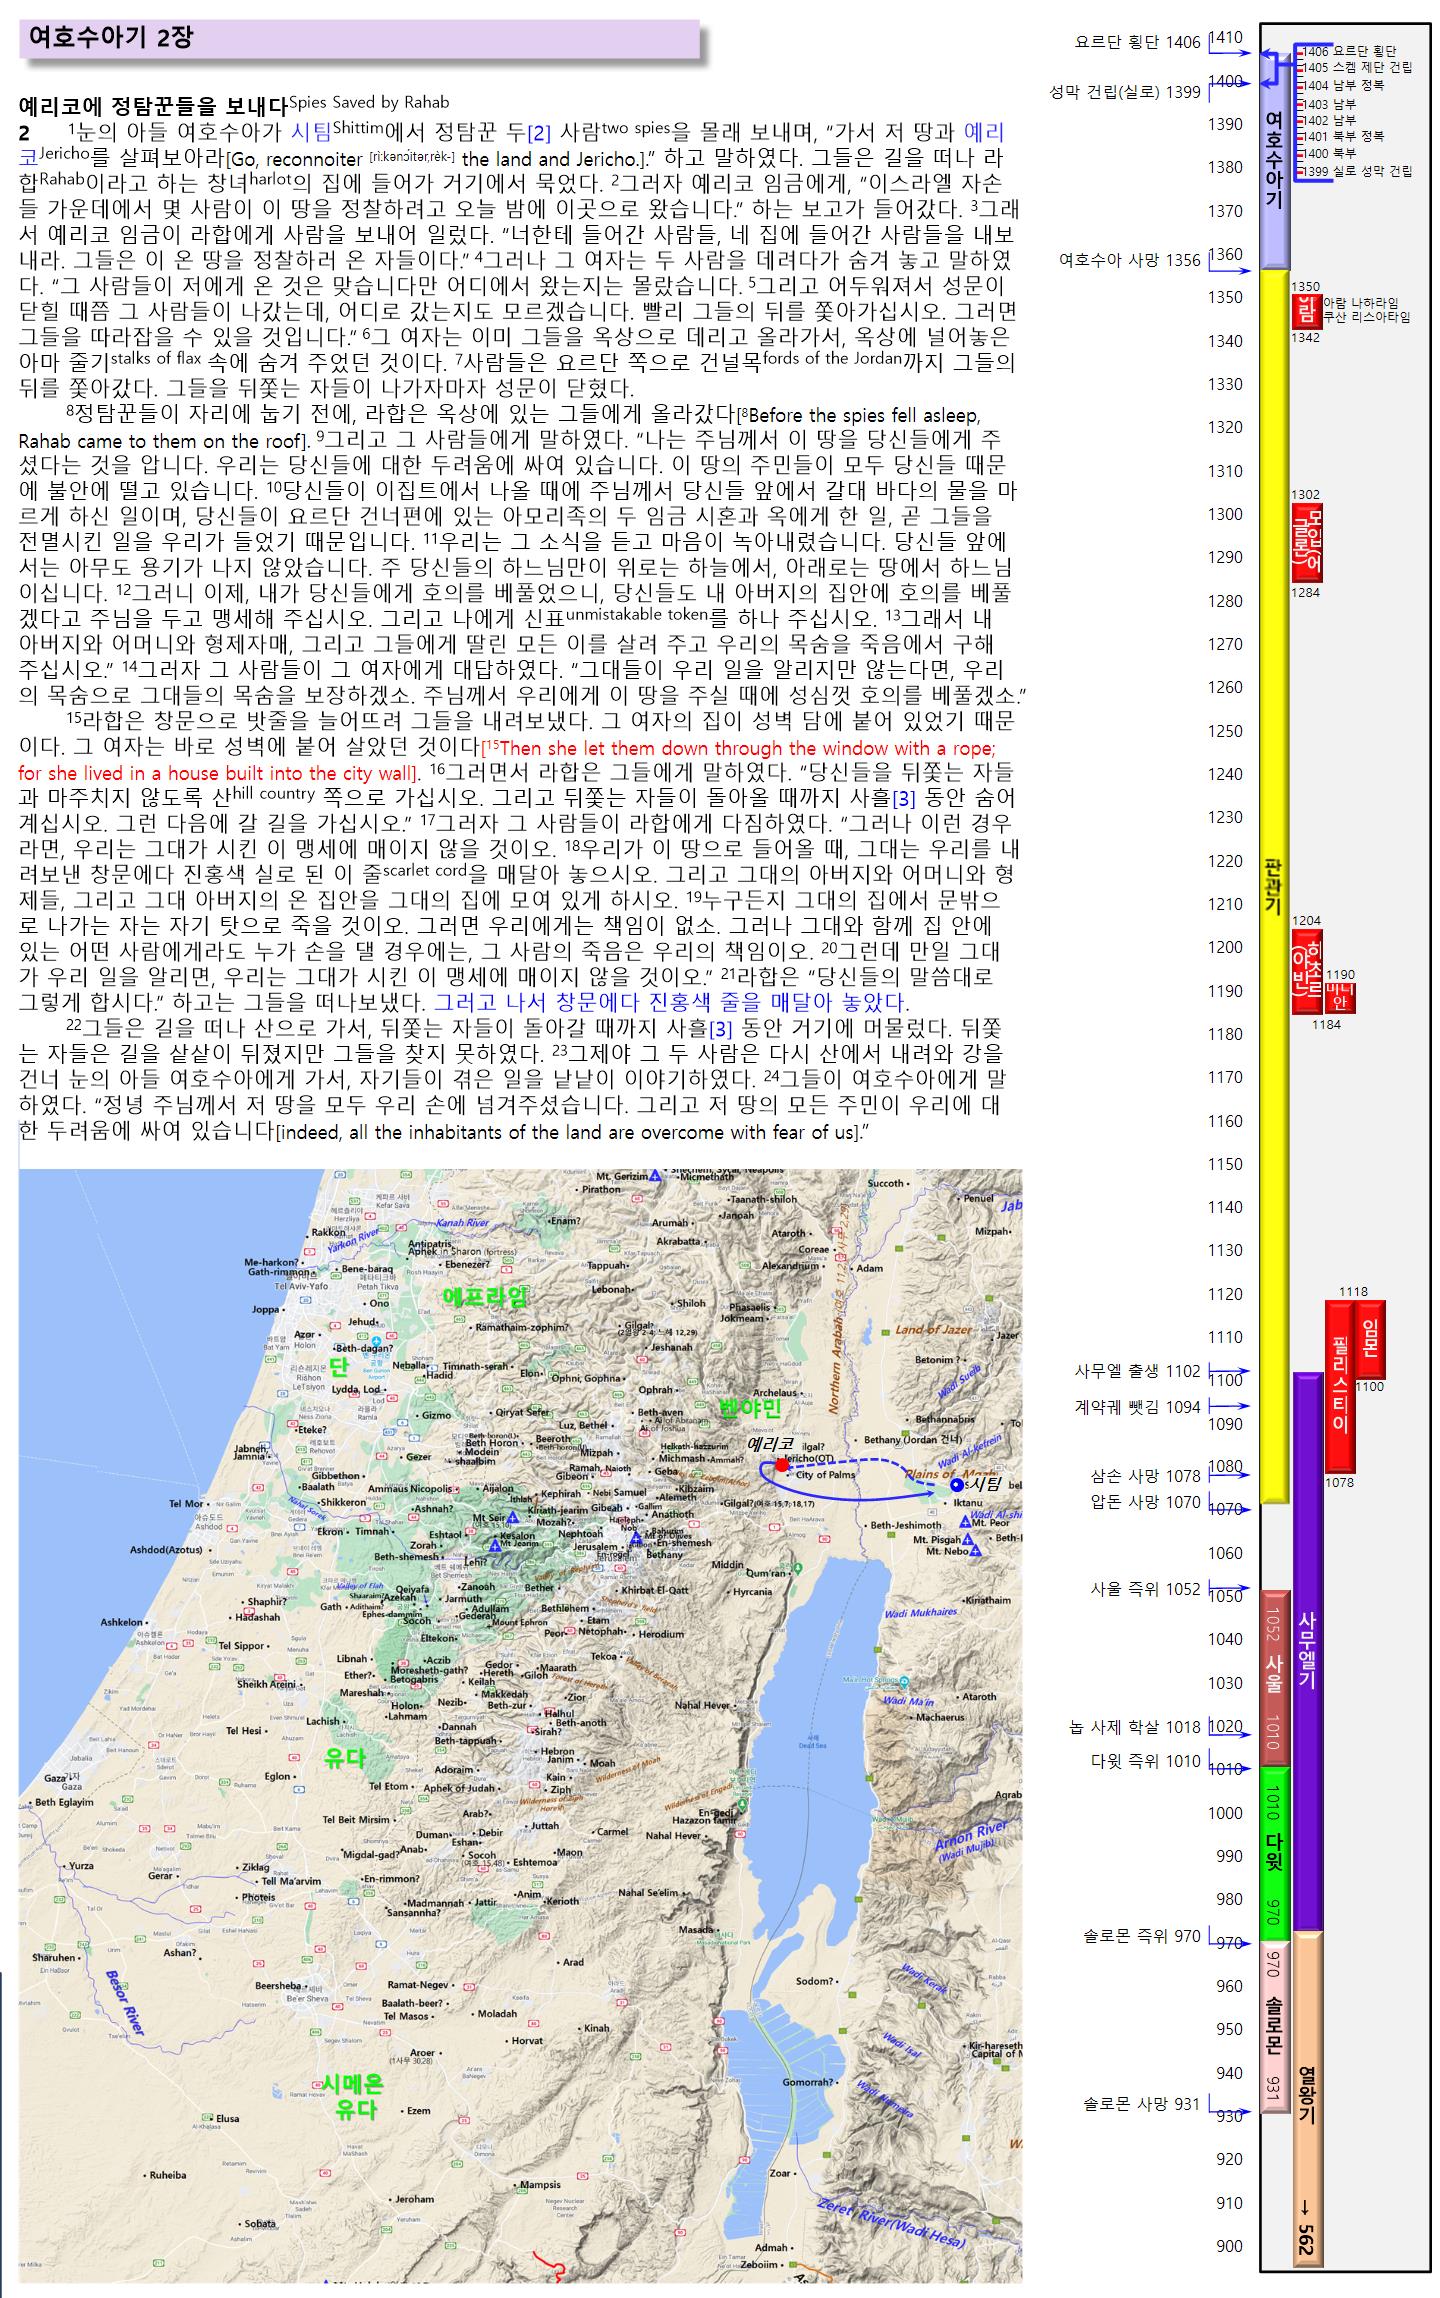
Task: Click the 1404 남부 정복 timeline entry
Action: pos(1345,85)
